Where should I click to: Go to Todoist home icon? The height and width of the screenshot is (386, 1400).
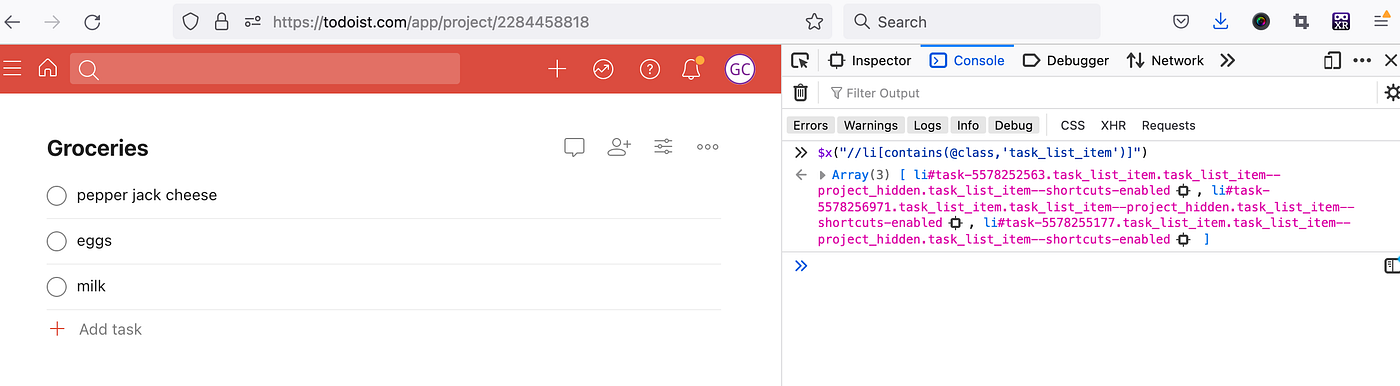tap(47, 68)
